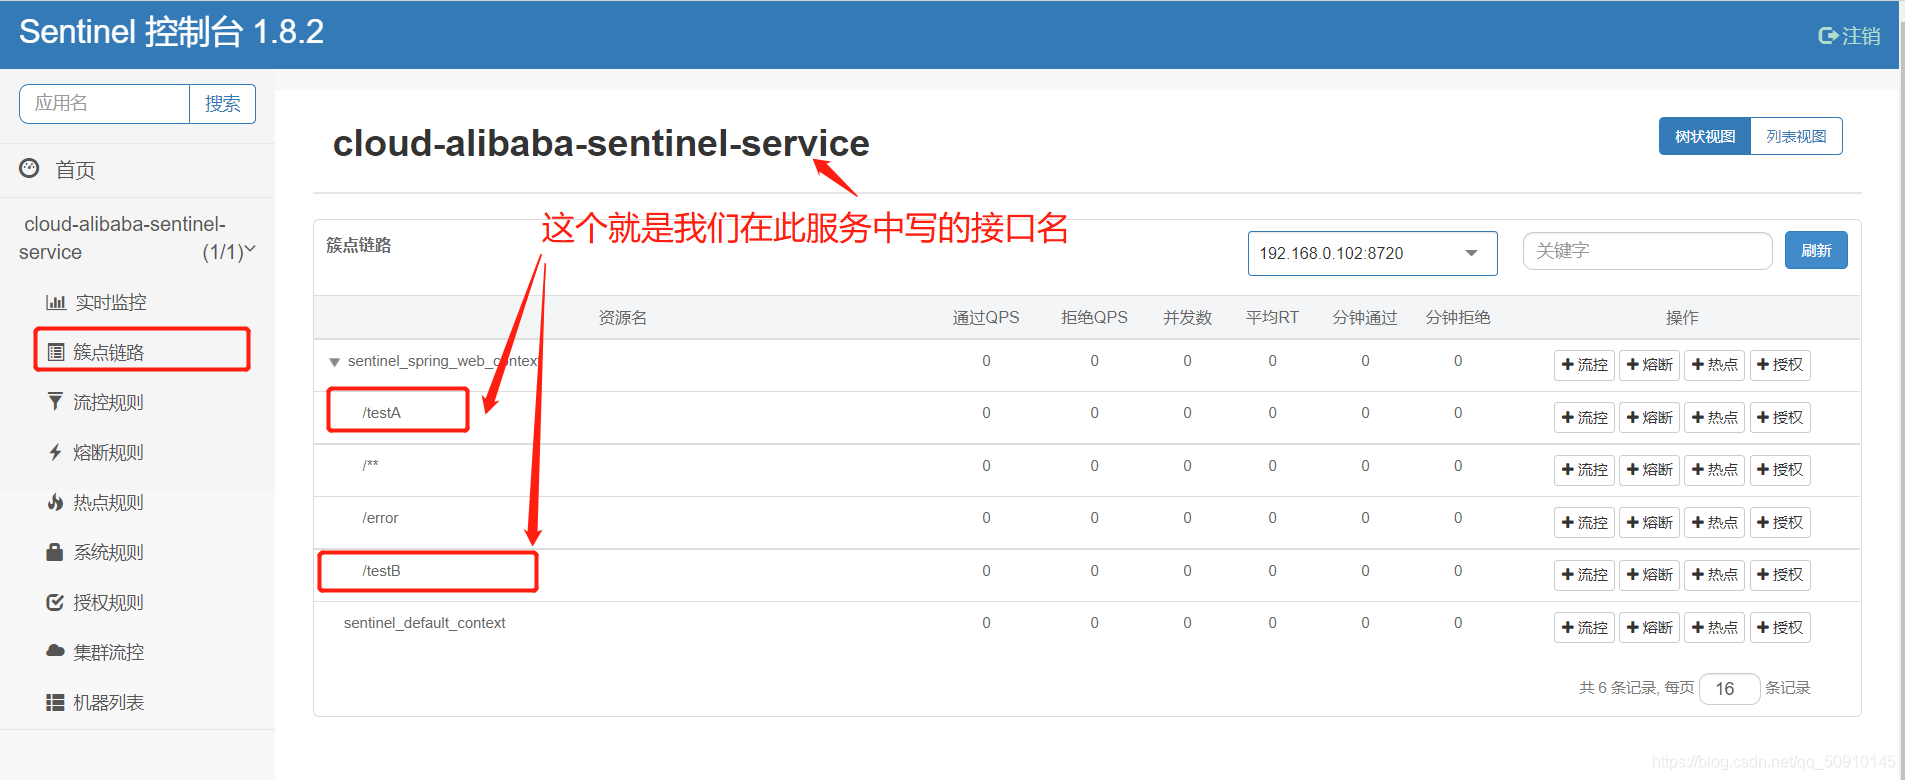The image size is (1905, 780).
Task: Click the /testA resource name
Action: point(381,413)
